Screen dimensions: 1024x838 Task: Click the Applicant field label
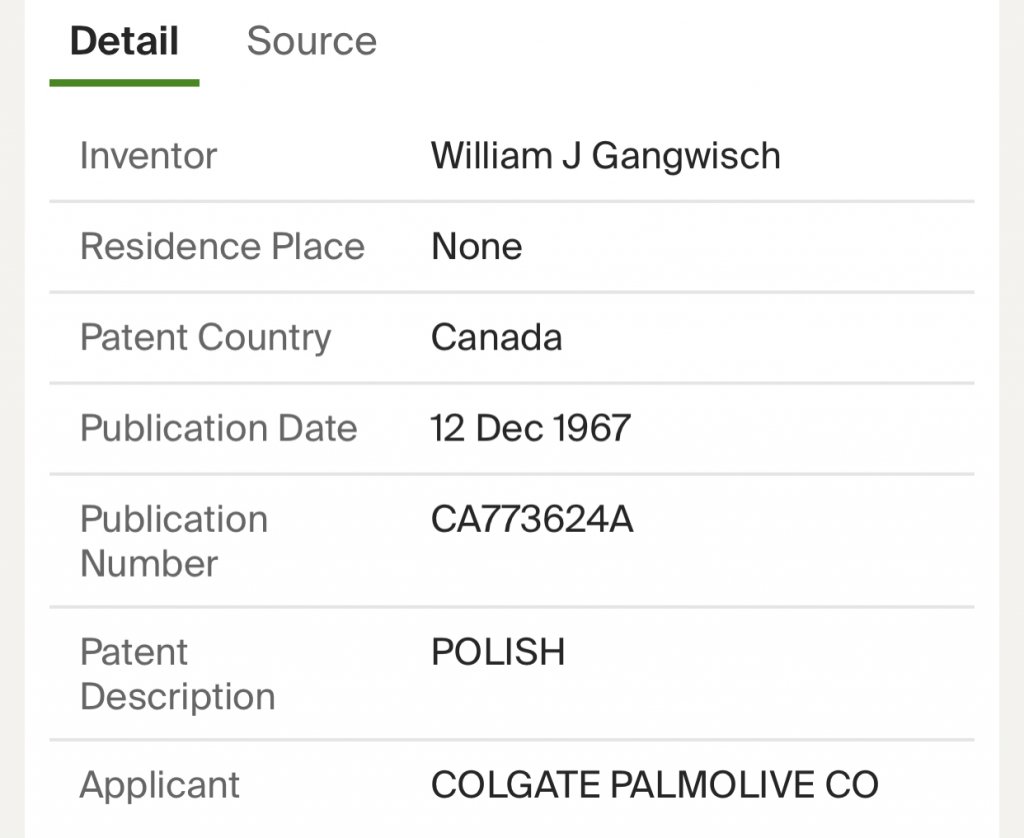click(160, 785)
